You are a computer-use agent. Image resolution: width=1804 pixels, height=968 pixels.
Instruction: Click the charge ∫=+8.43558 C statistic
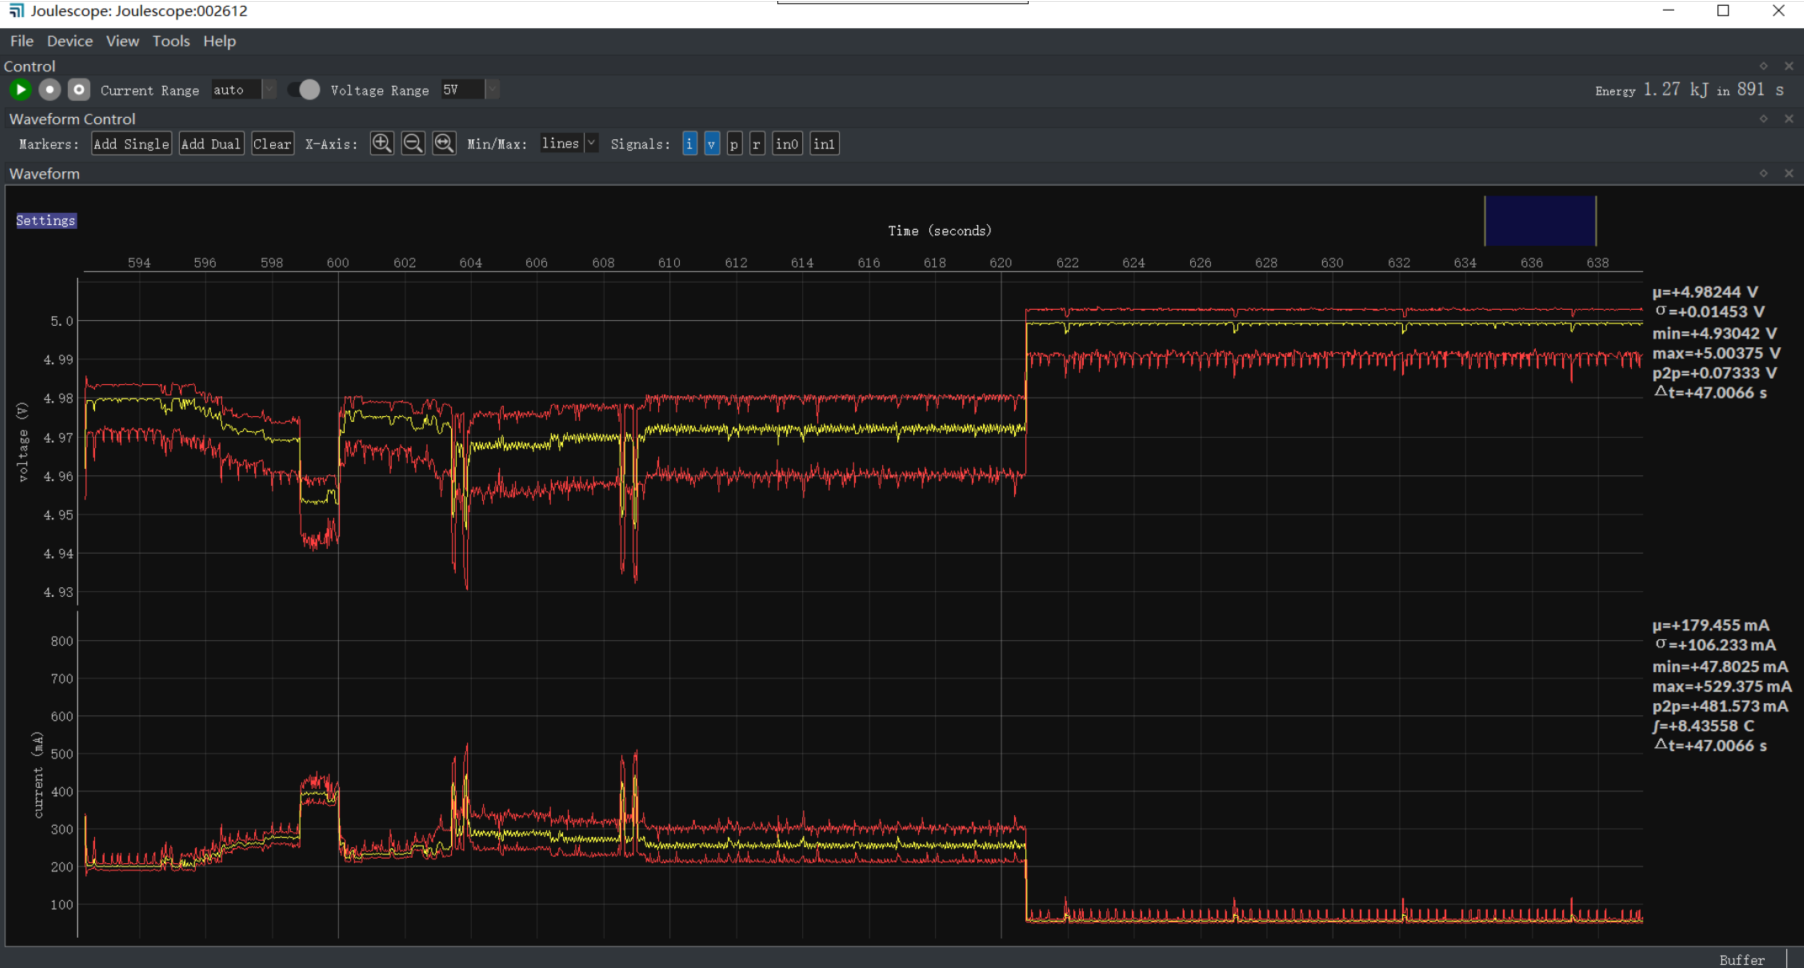1703,726
